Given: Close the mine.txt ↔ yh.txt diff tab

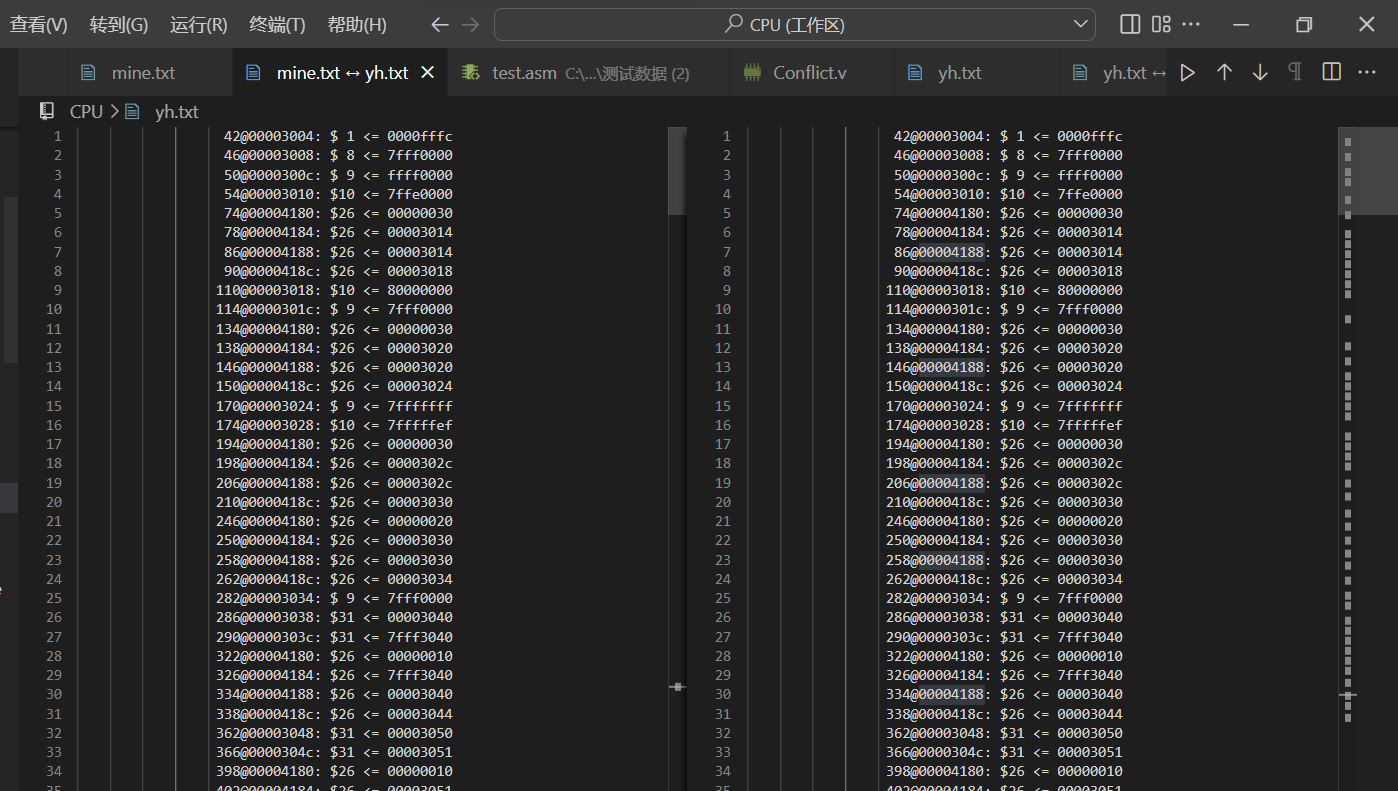Looking at the screenshot, I should (x=428, y=73).
